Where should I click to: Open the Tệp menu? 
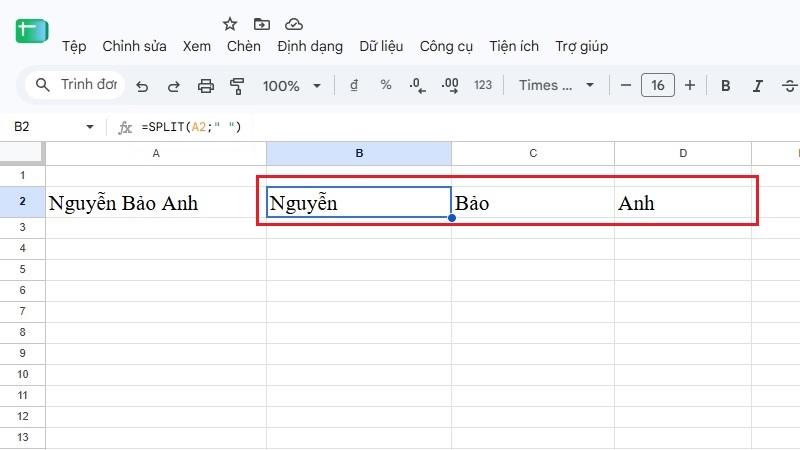(74, 46)
